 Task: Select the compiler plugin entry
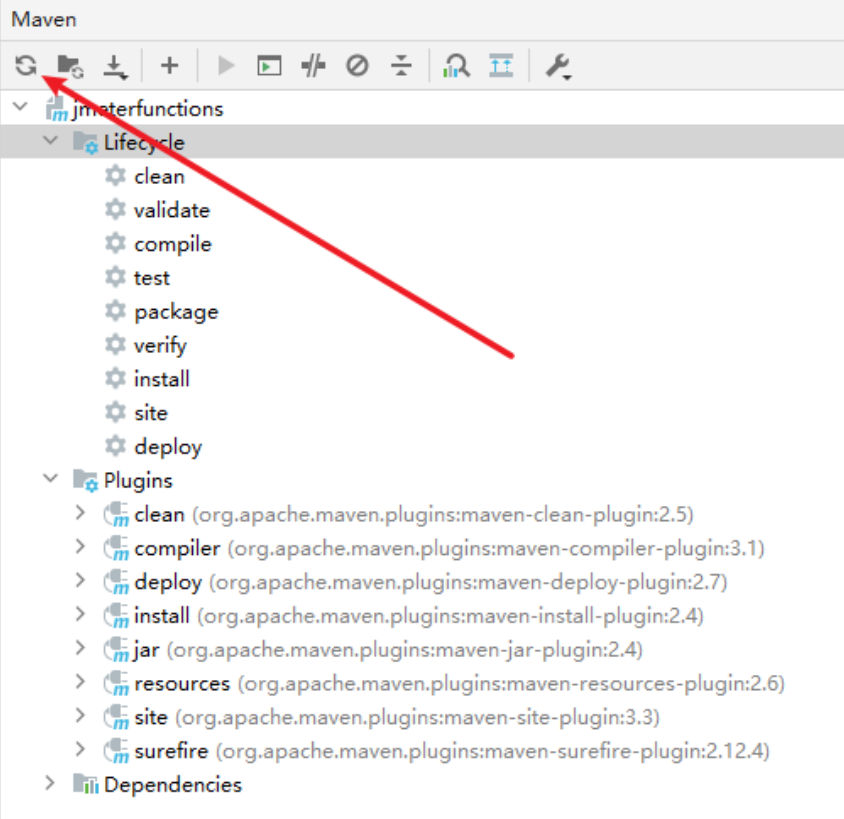[177, 548]
